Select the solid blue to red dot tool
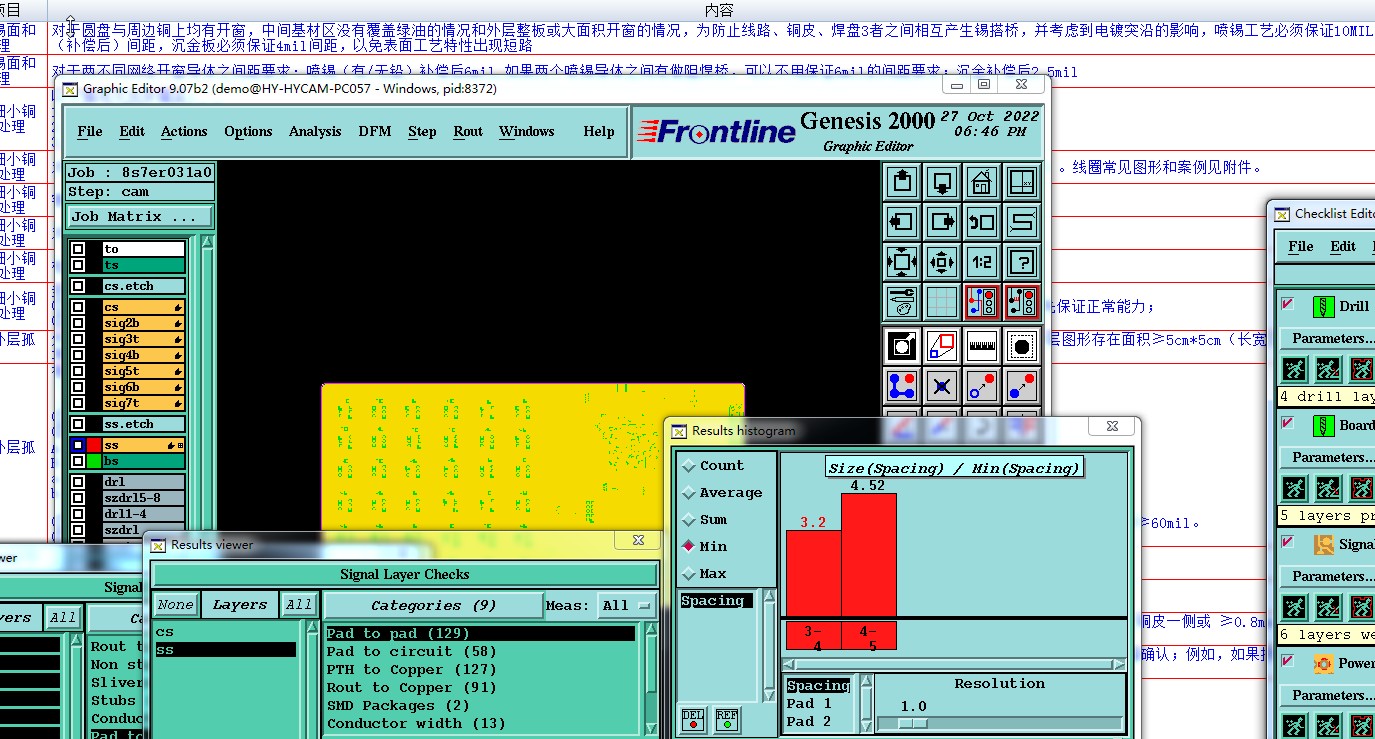The width and height of the screenshot is (1375, 739). 1021,386
